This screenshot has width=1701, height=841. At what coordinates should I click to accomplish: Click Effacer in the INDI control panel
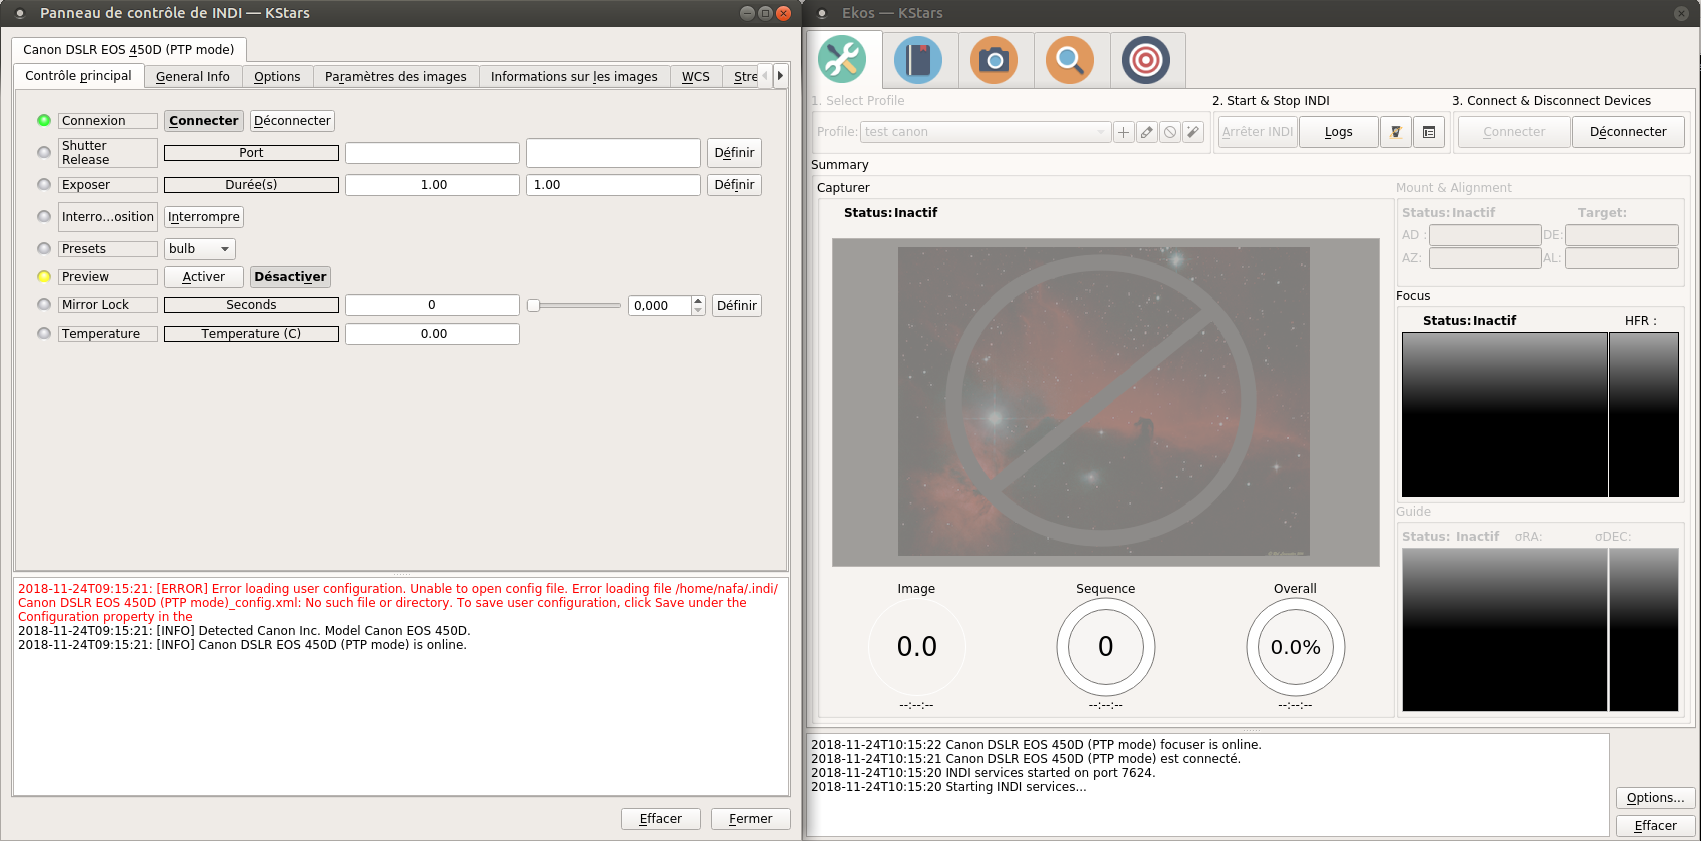pos(661,819)
